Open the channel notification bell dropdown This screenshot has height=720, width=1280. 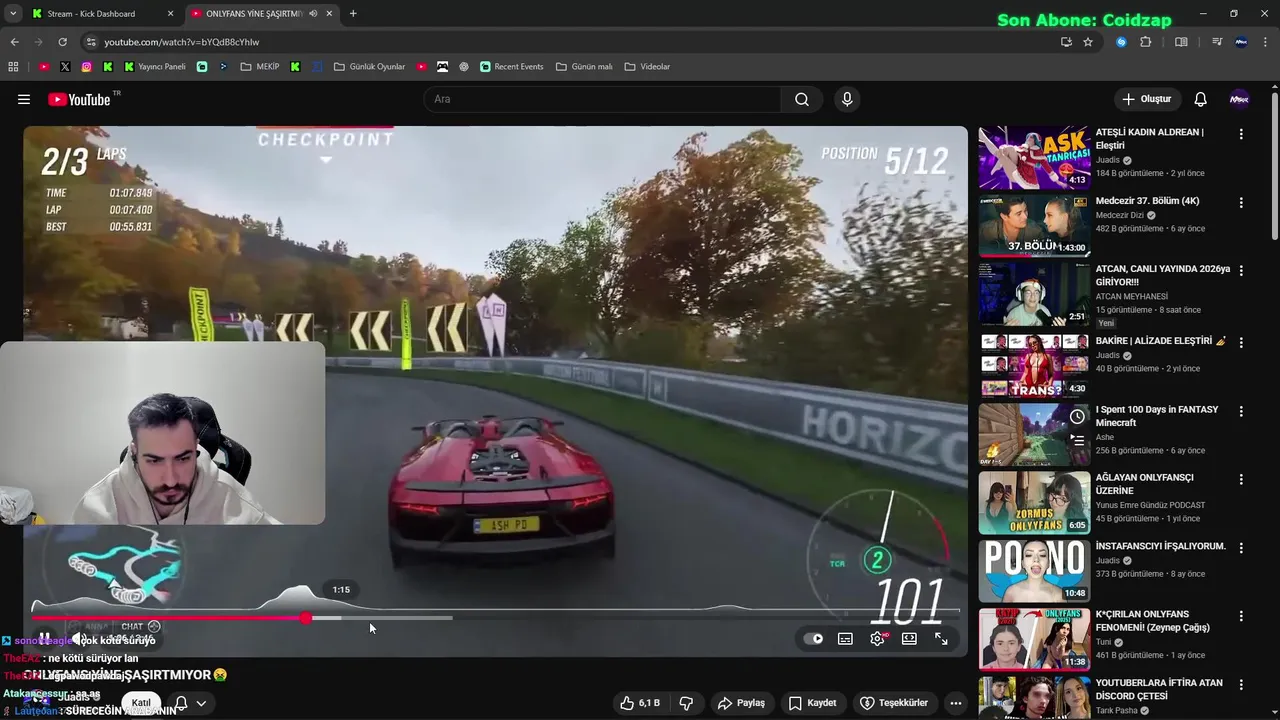click(x=190, y=703)
